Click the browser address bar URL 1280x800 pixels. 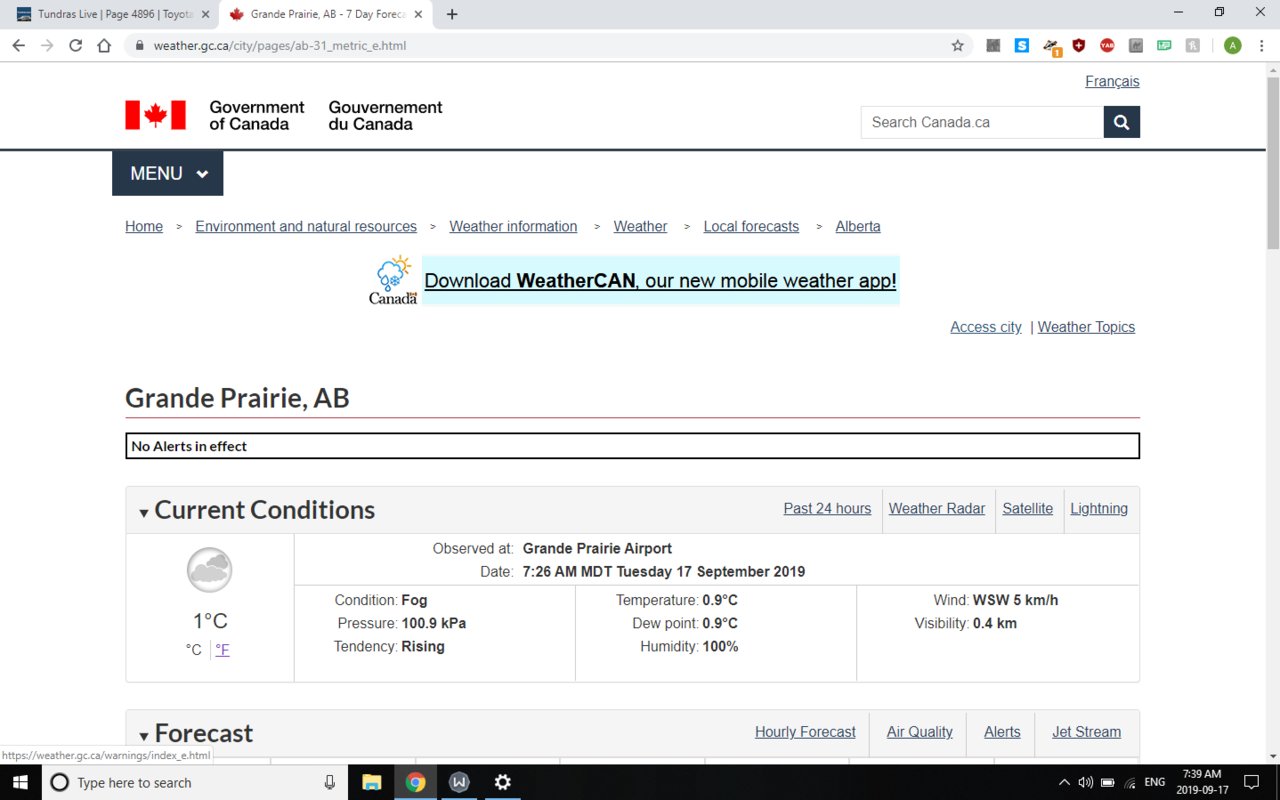click(280, 45)
